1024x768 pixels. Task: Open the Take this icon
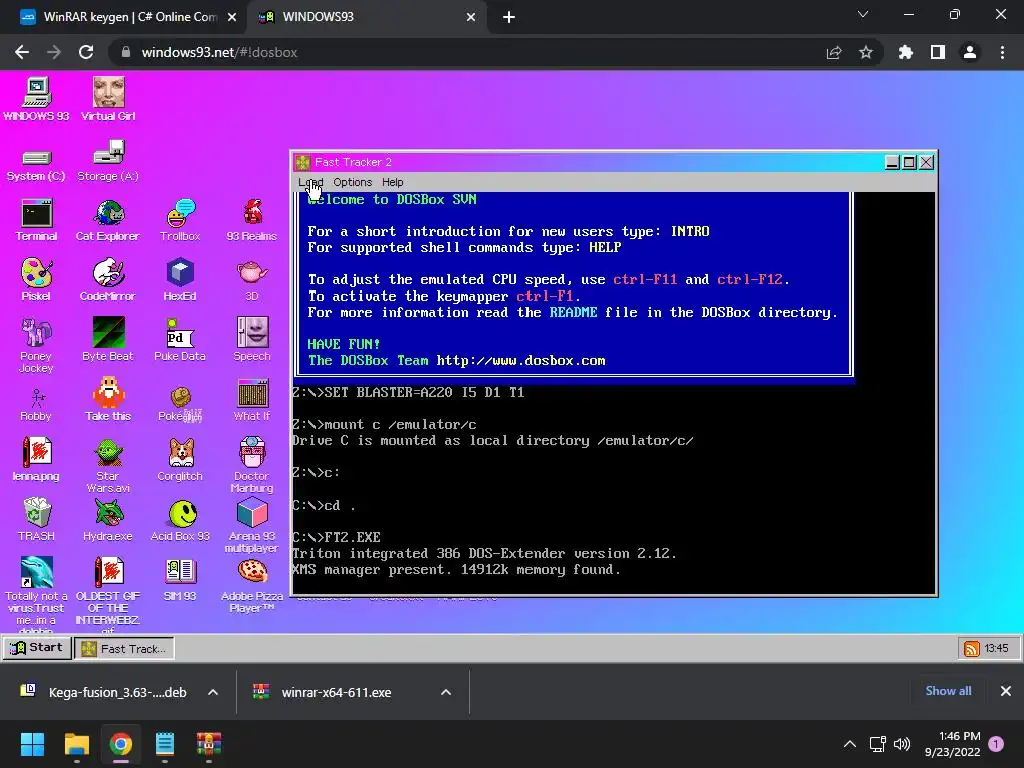point(108,400)
